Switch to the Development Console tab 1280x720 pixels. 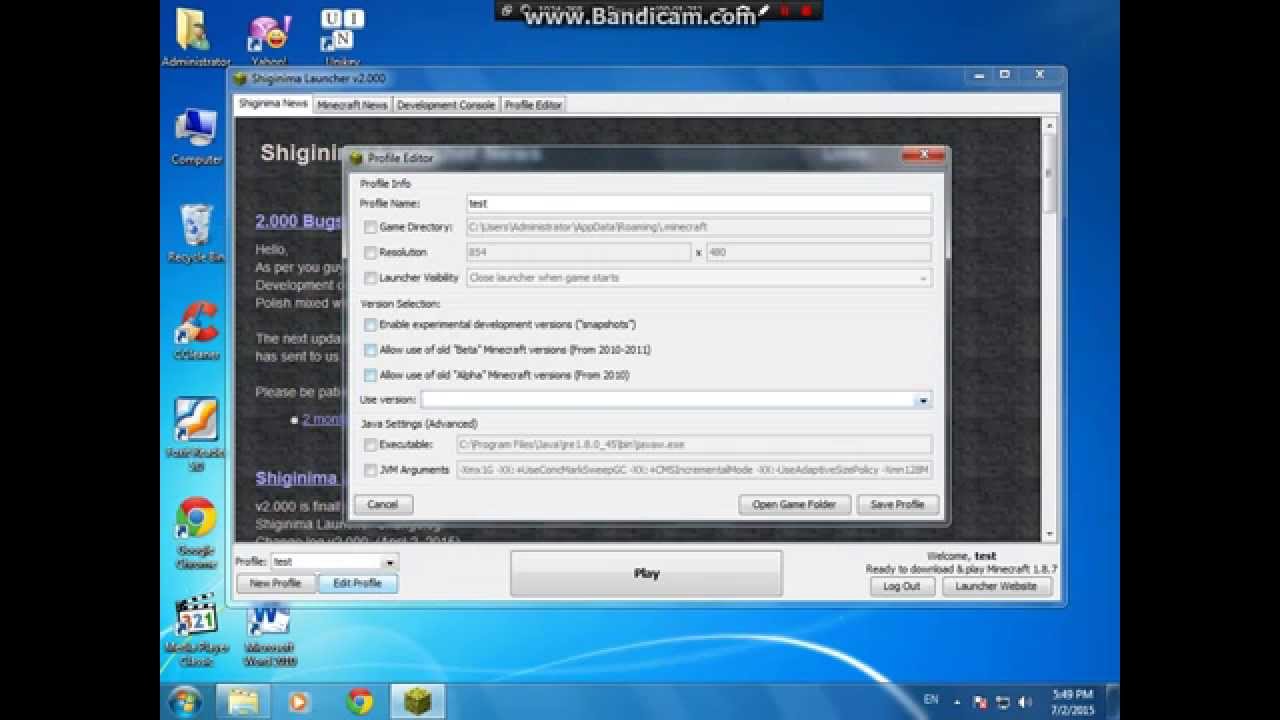[446, 105]
